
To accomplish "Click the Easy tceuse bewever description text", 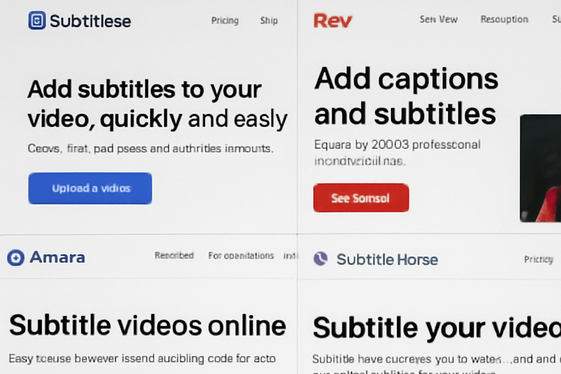I will [x=142, y=358].
